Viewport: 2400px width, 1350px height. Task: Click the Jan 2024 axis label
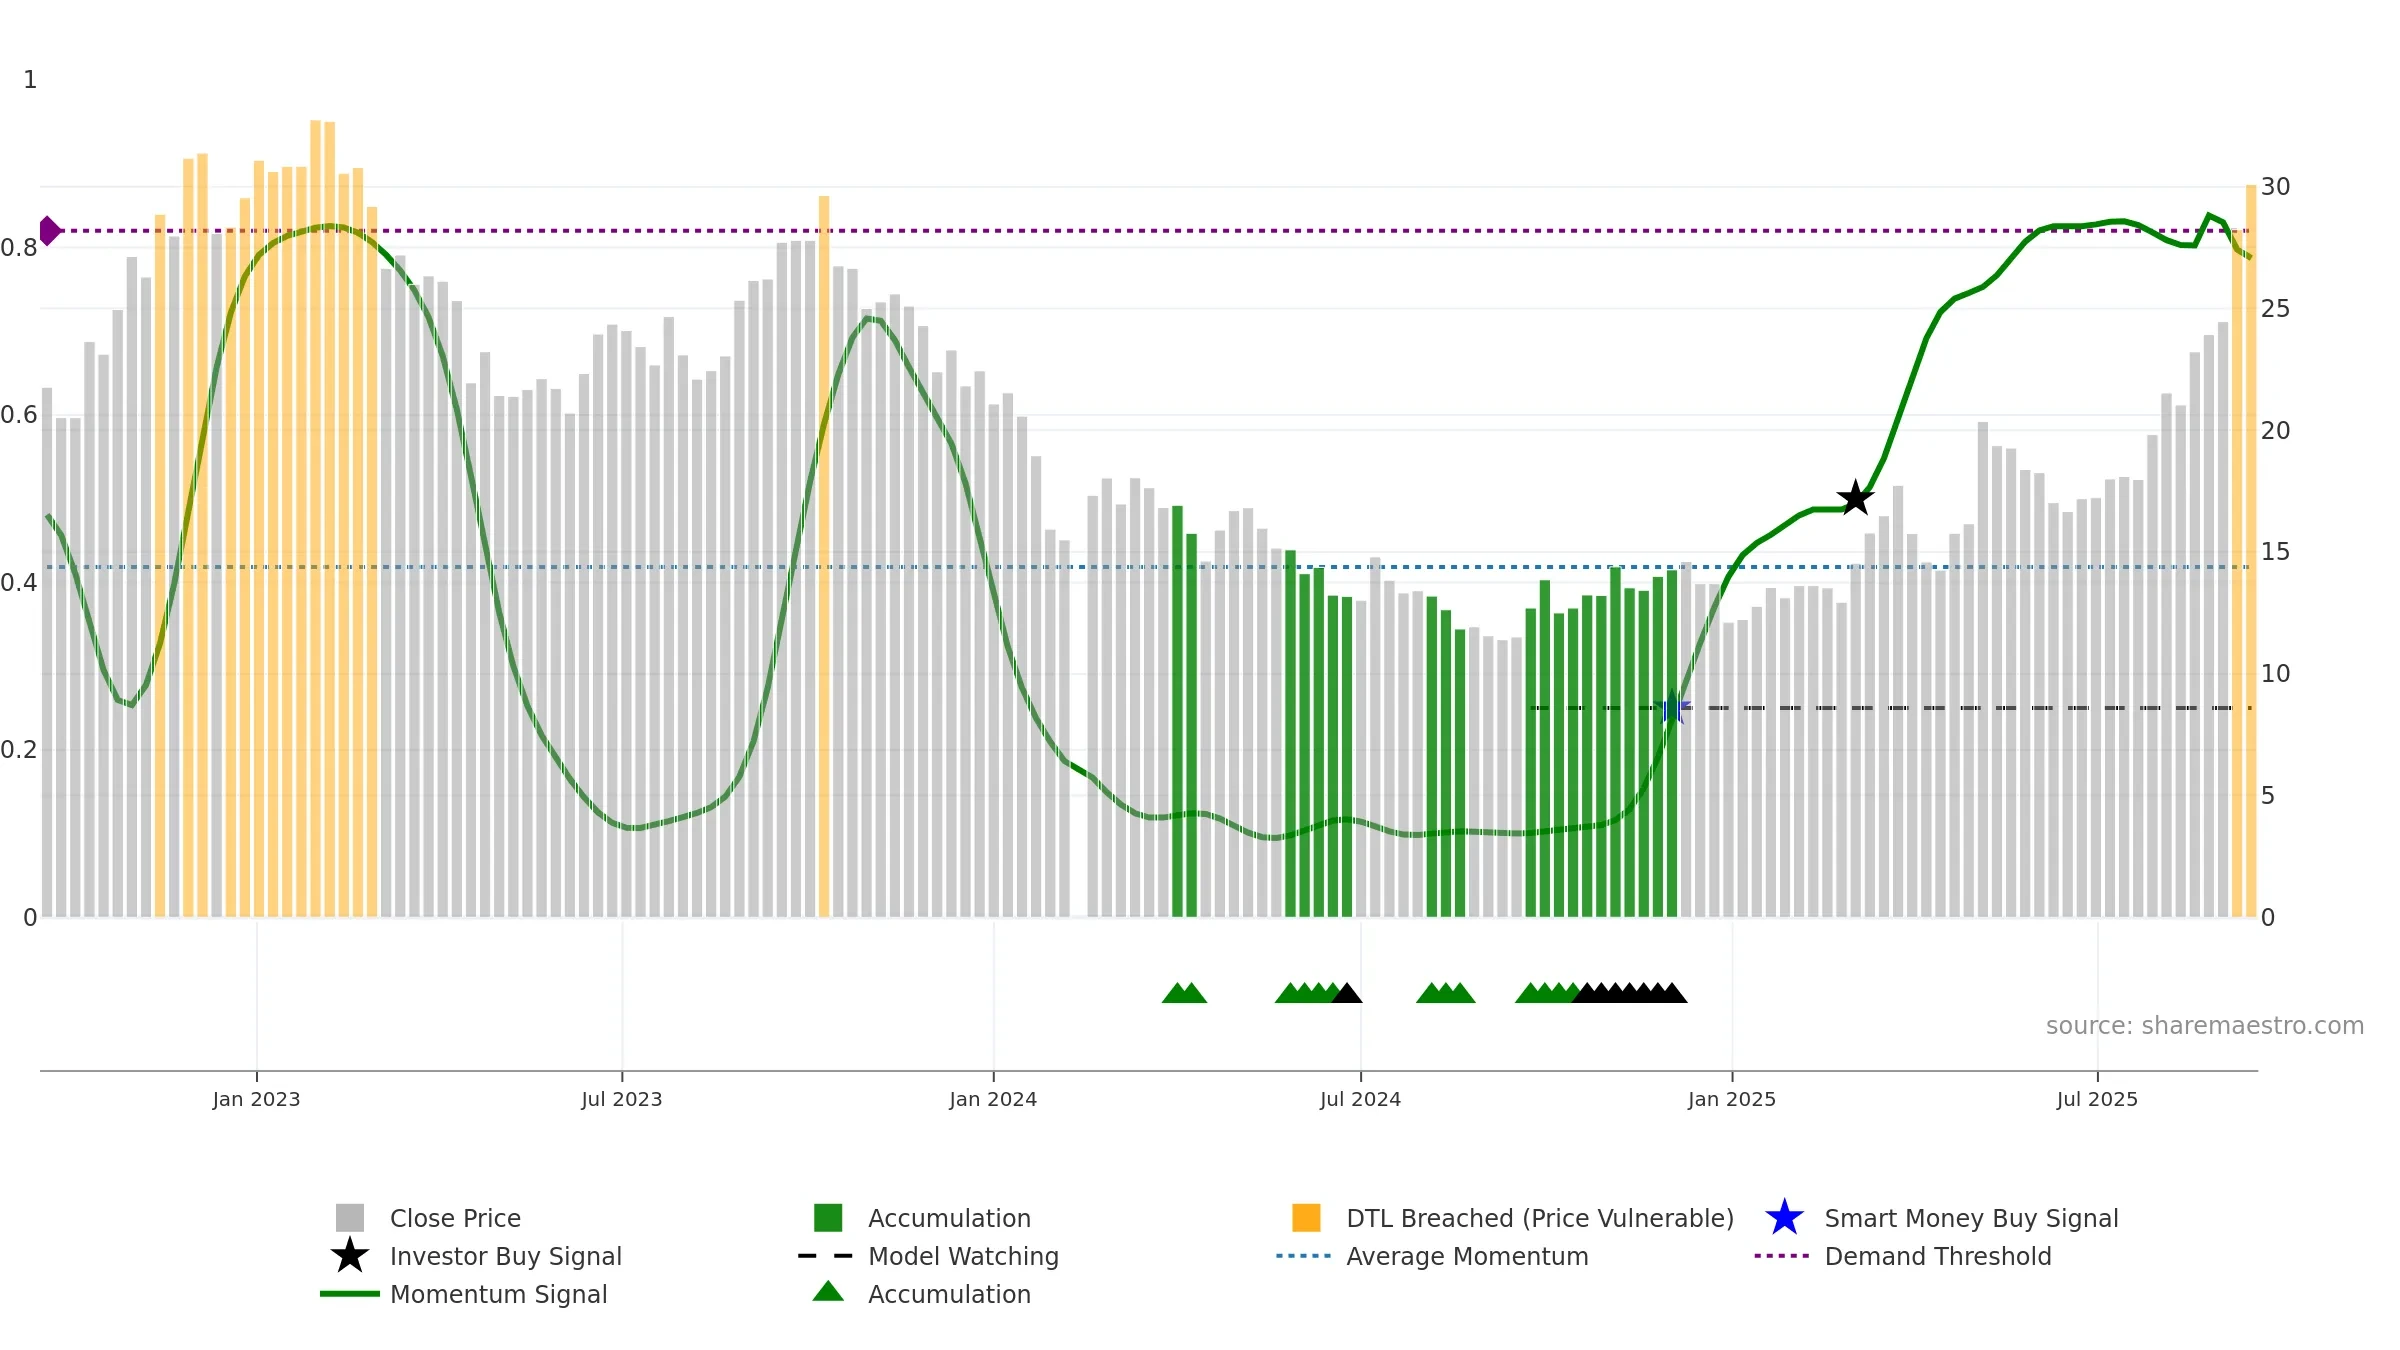click(993, 1099)
